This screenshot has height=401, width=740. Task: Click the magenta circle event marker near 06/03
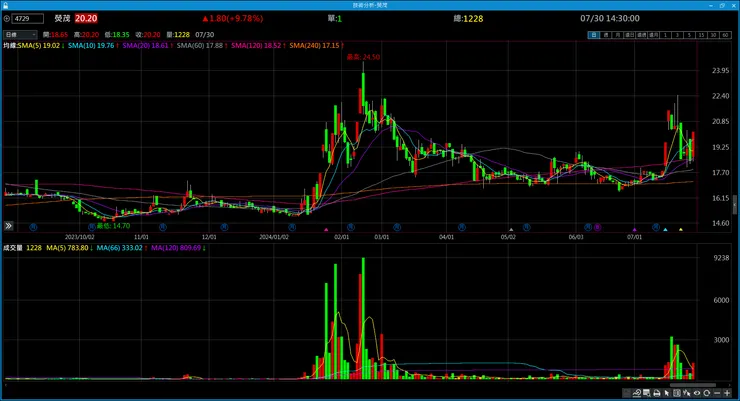[597, 227]
